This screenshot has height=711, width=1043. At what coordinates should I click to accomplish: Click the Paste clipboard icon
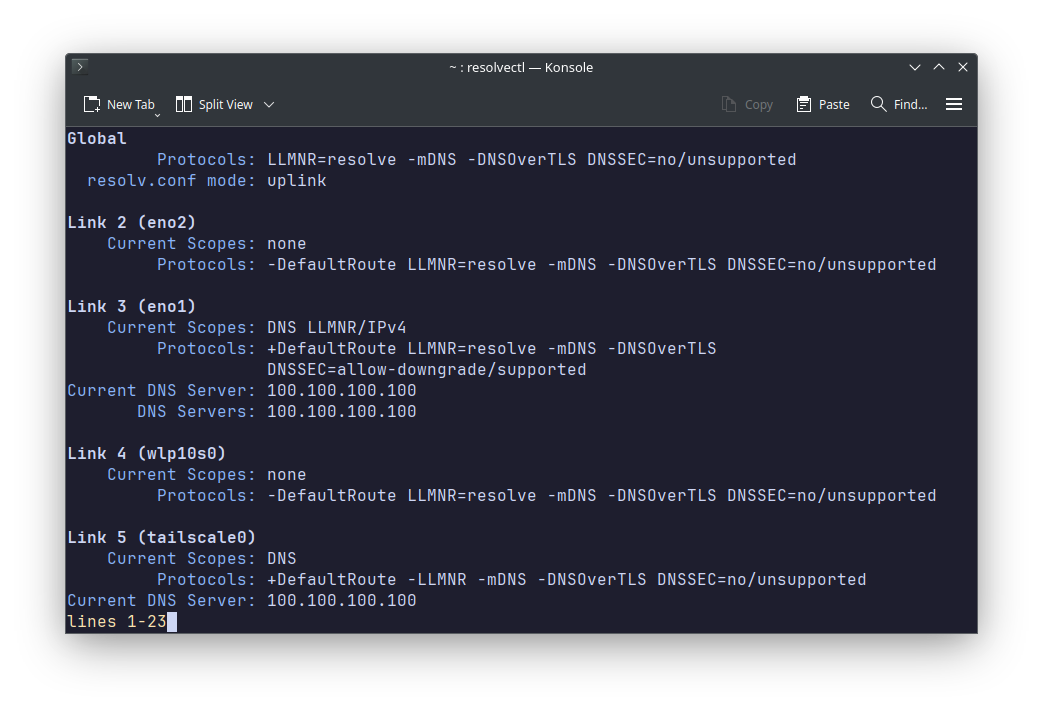803,103
